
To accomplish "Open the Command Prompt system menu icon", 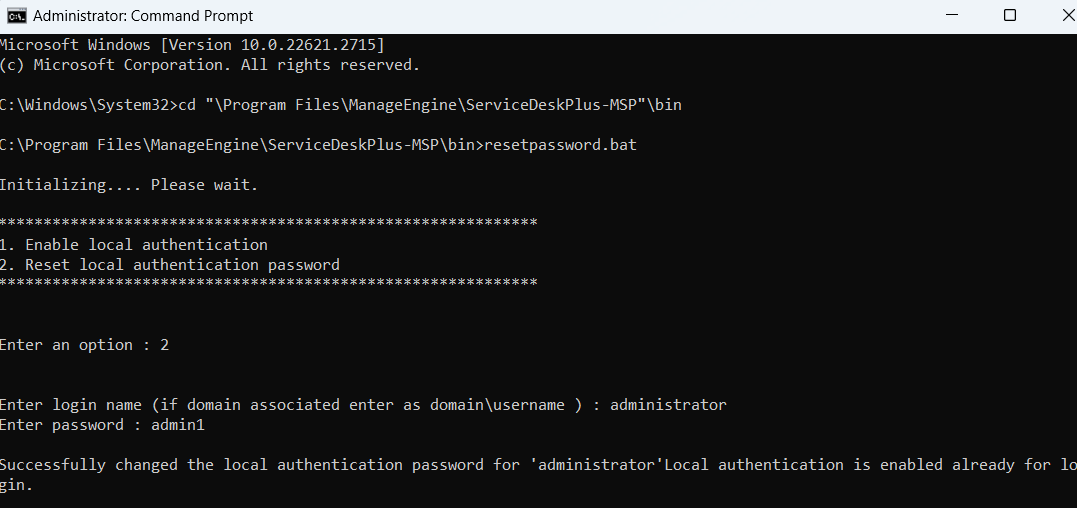I will [16, 16].
